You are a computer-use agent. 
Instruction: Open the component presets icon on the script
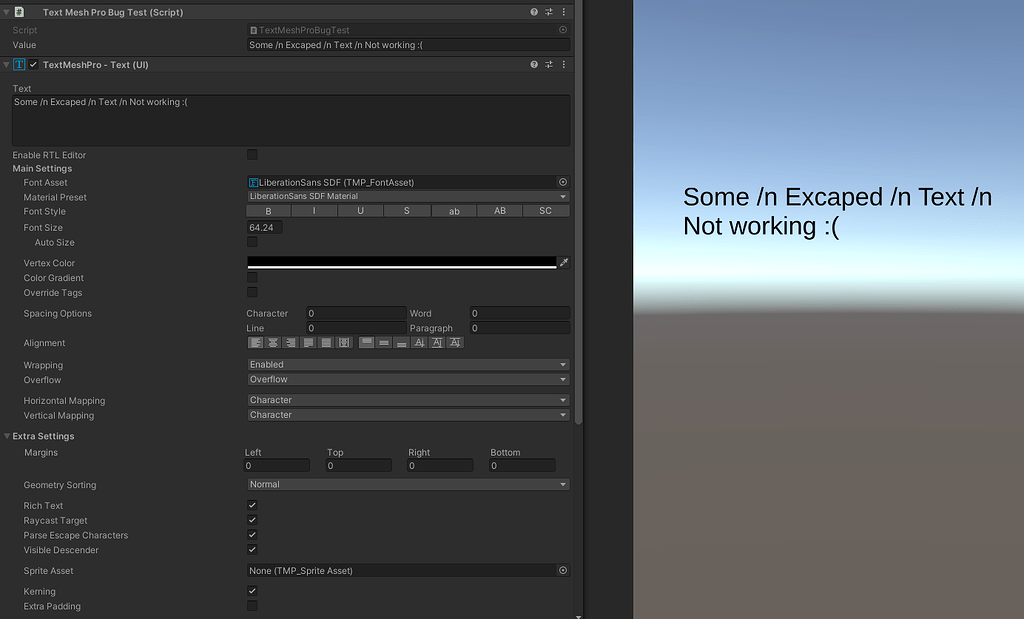[548, 11]
